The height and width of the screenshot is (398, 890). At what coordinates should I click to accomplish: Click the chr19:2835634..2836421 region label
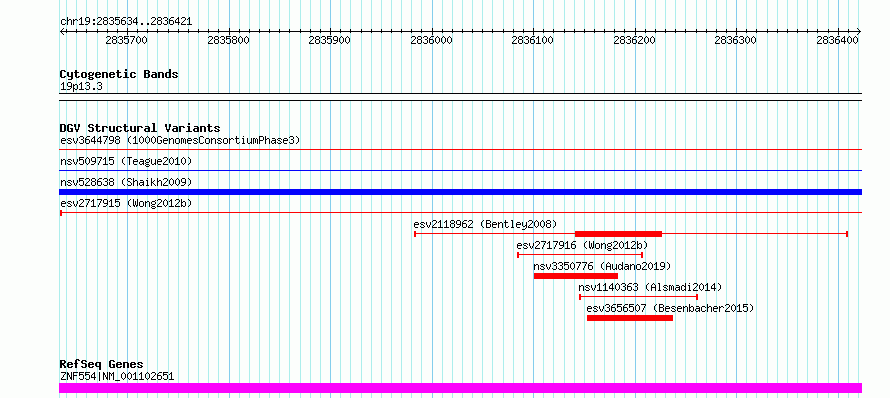[x=126, y=22]
